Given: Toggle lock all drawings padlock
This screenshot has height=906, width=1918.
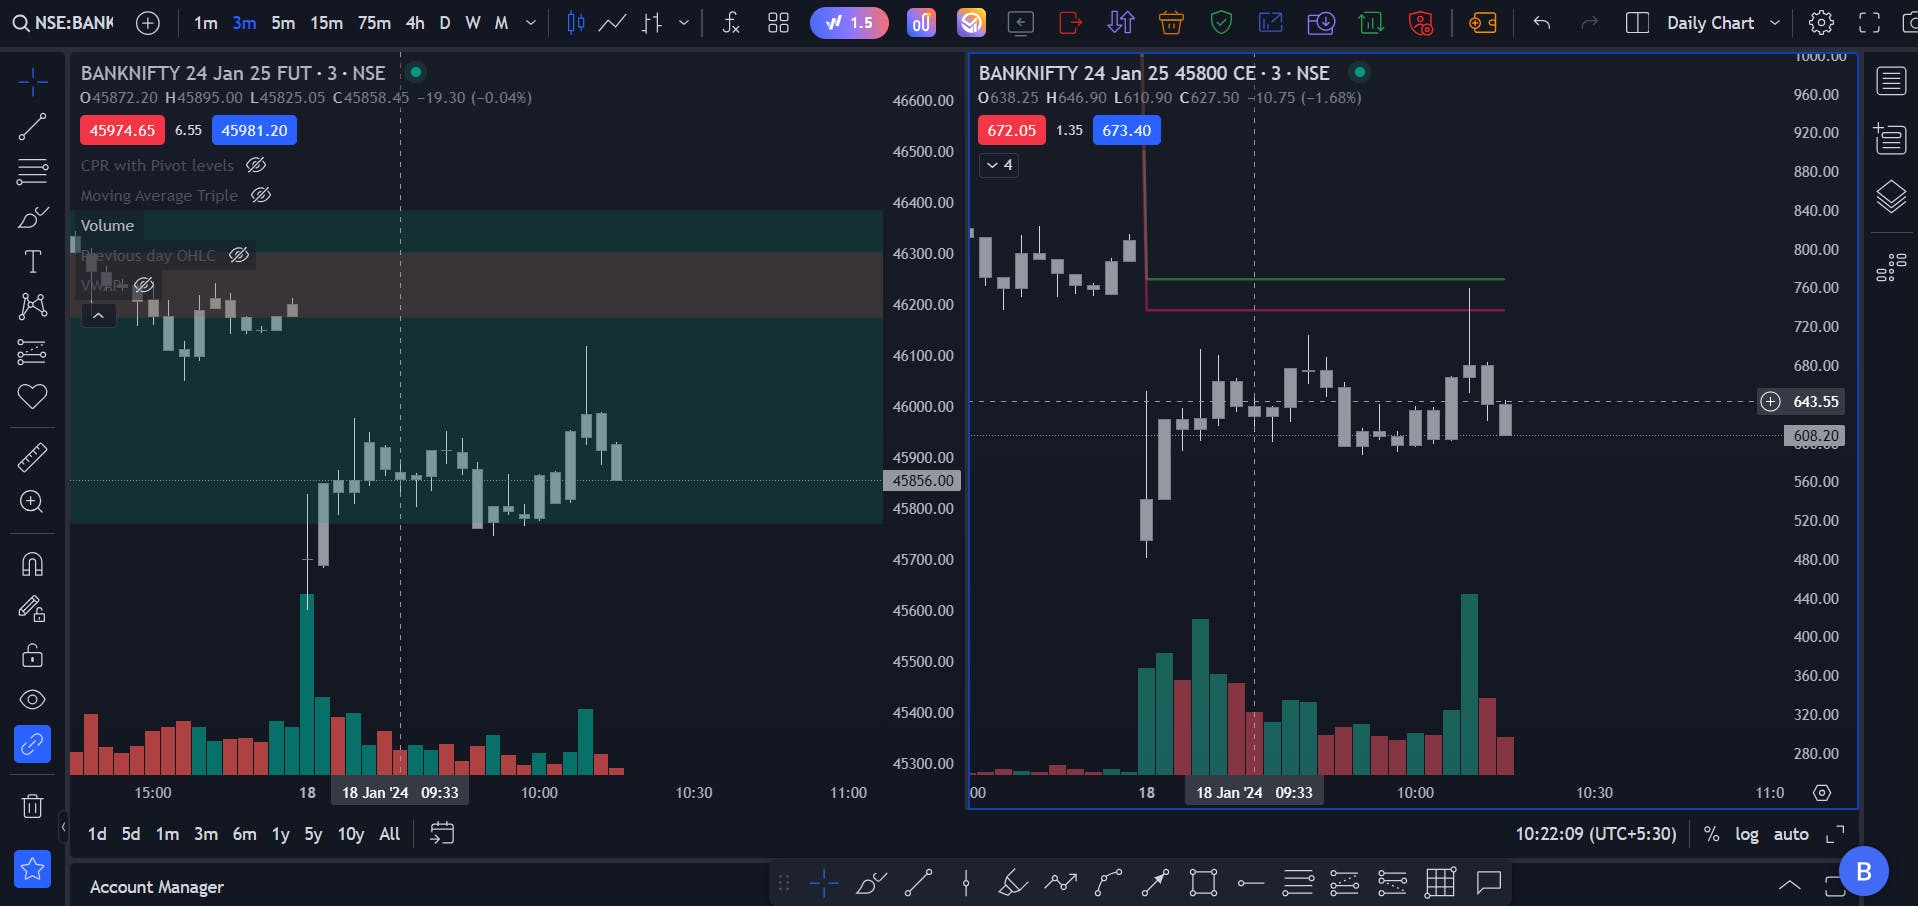Looking at the screenshot, I should pos(32,655).
